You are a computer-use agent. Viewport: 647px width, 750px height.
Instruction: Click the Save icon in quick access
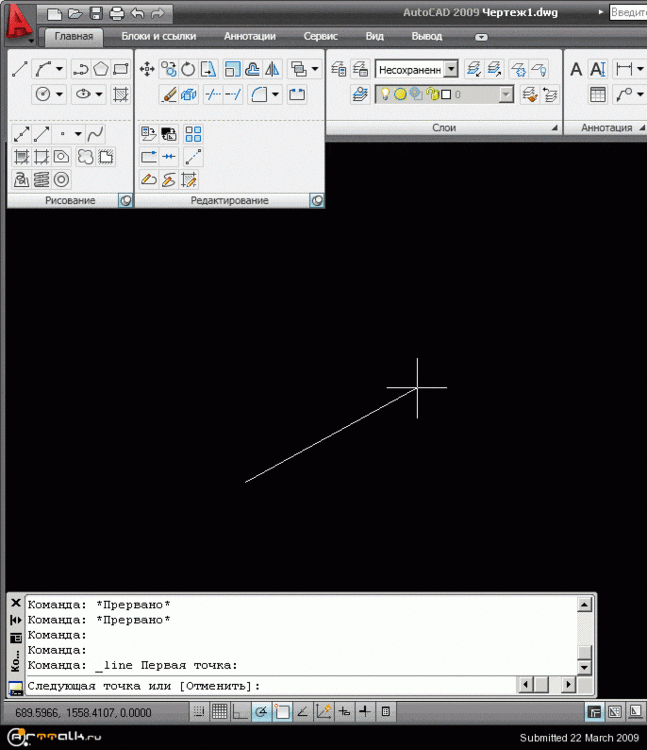click(x=96, y=13)
